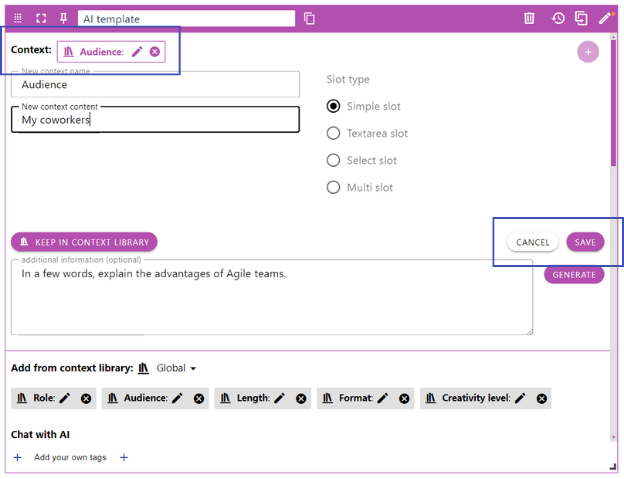Toggle fullscreen with the expand icon
The height and width of the screenshot is (479, 624).
(x=41, y=18)
